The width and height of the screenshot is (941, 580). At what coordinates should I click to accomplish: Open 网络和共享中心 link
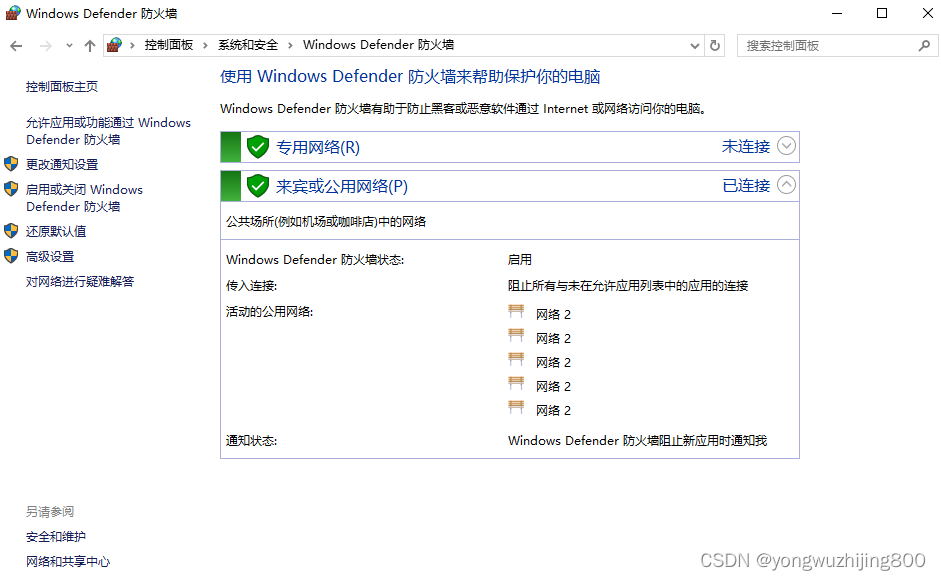pos(68,562)
